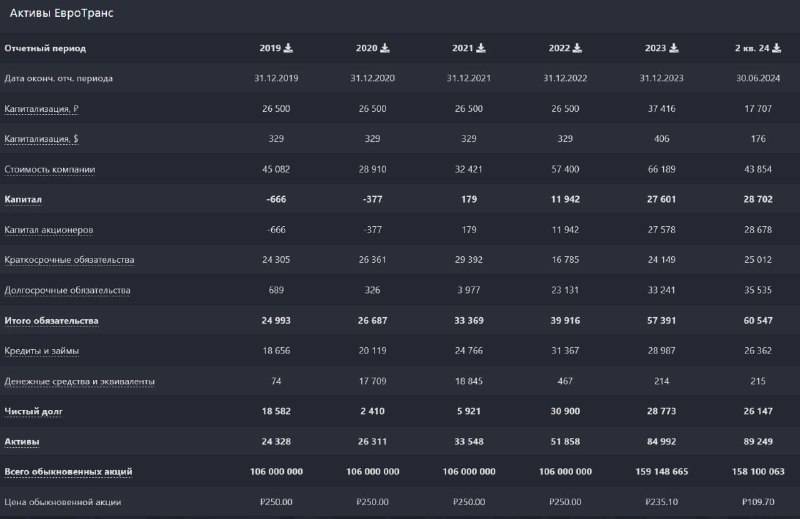Click total liabilities value 60 547

click(758, 320)
